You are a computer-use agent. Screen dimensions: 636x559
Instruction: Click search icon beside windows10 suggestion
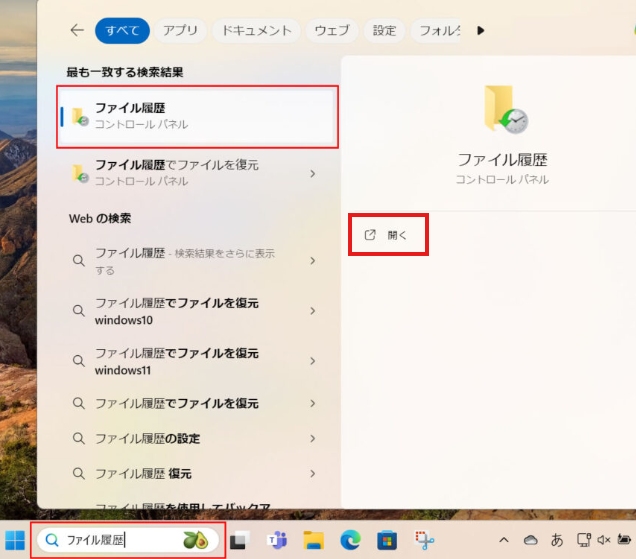[x=79, y=311]
